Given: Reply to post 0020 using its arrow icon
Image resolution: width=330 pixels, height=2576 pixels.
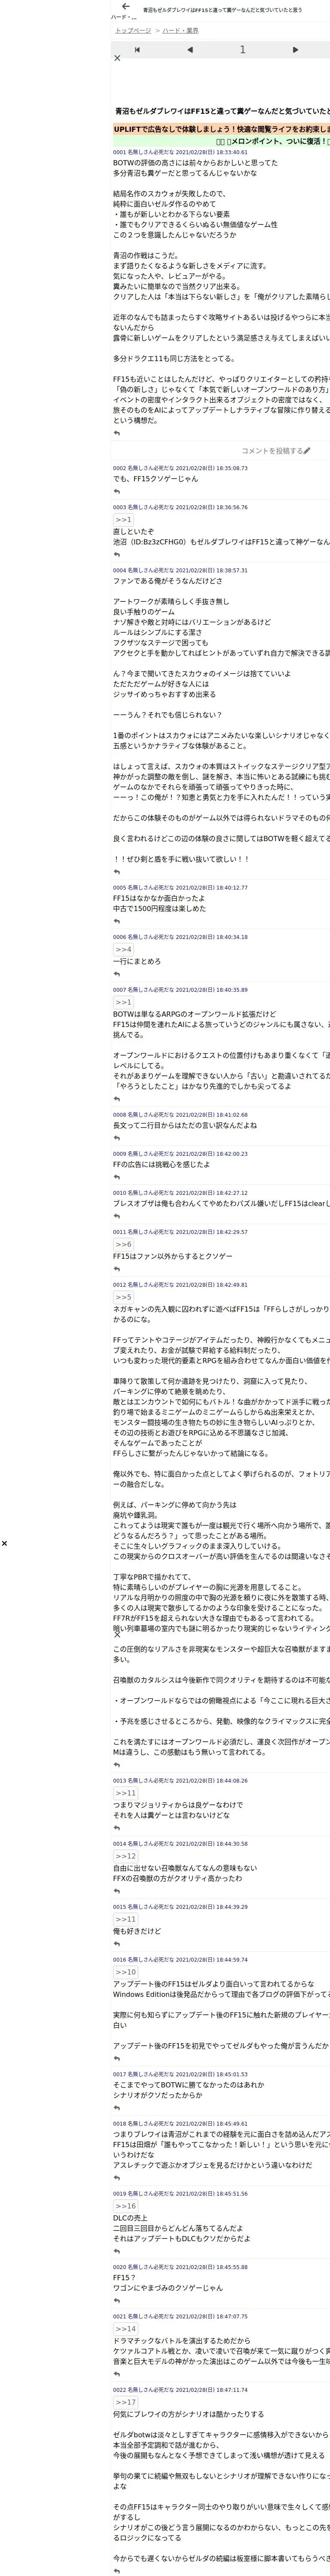Looking at the screenshot, I should [117, 2300].
